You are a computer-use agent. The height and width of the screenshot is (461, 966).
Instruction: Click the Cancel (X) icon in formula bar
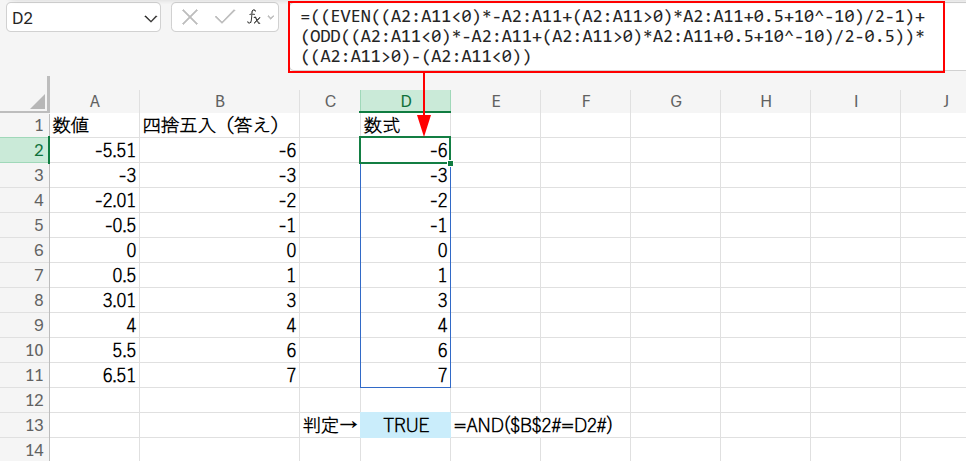click(x=190, y=18)
